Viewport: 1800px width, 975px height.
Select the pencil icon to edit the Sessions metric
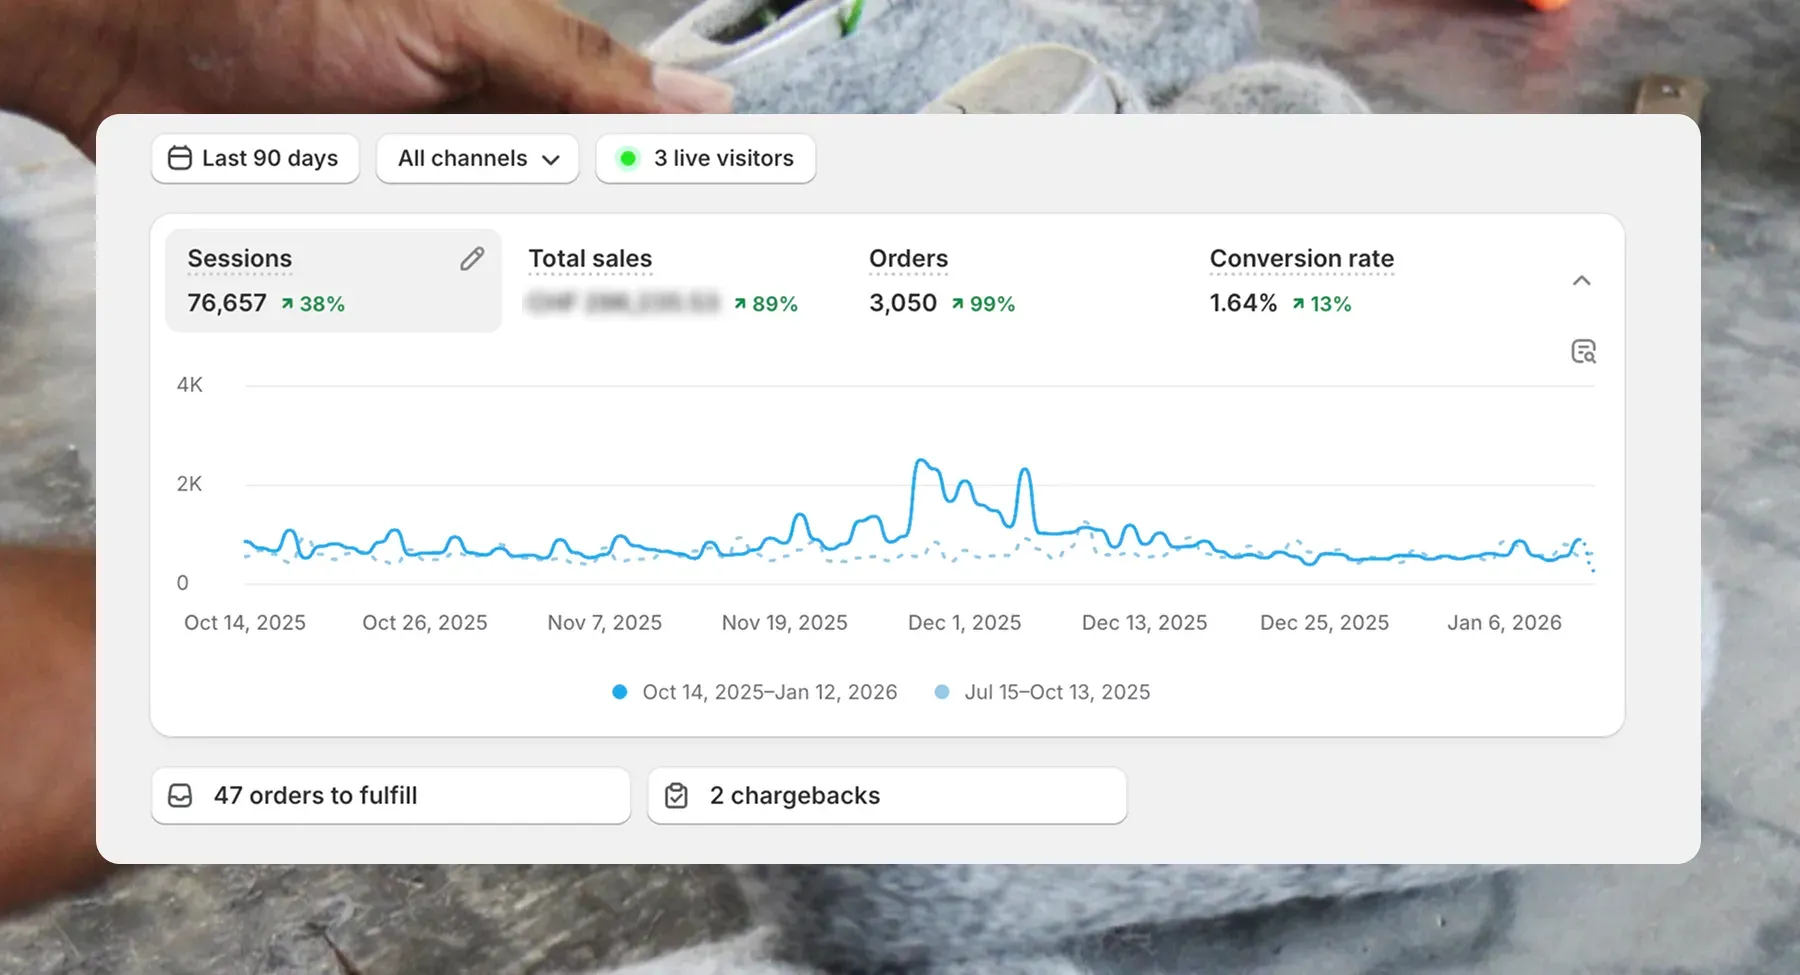click(471, 258)
